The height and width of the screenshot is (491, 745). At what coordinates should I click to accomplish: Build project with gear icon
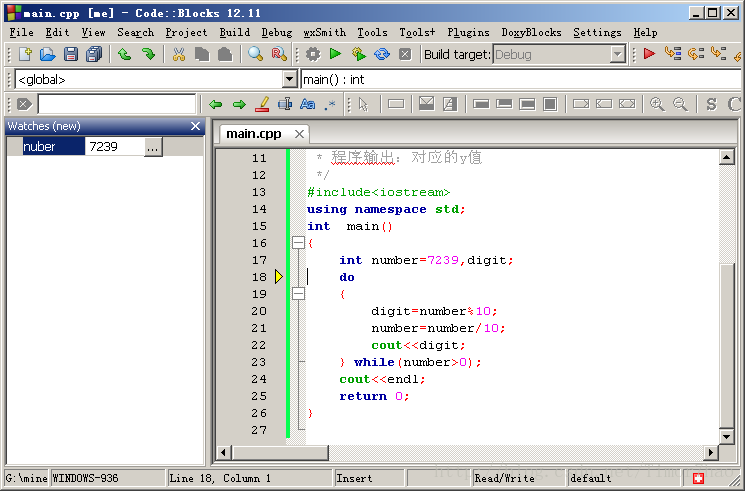(313, 54)
